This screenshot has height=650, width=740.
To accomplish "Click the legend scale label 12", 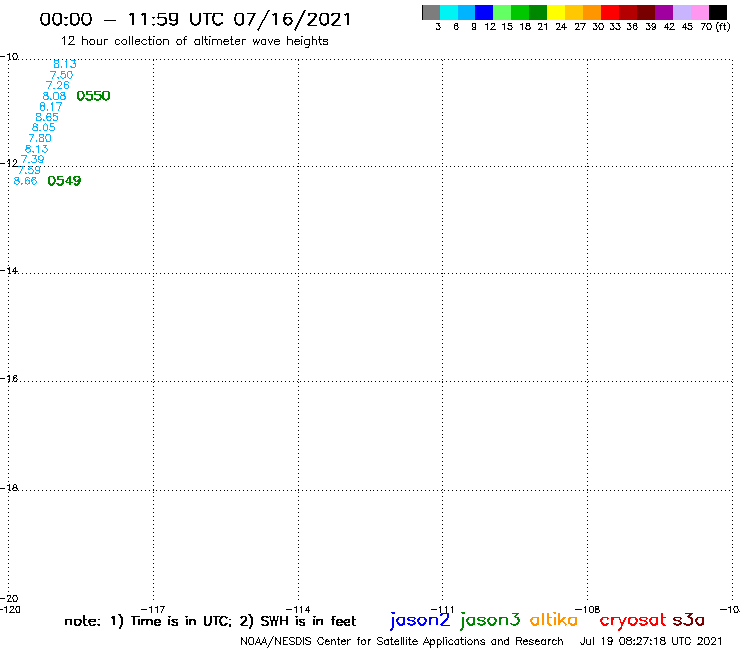I will point(490,27).
